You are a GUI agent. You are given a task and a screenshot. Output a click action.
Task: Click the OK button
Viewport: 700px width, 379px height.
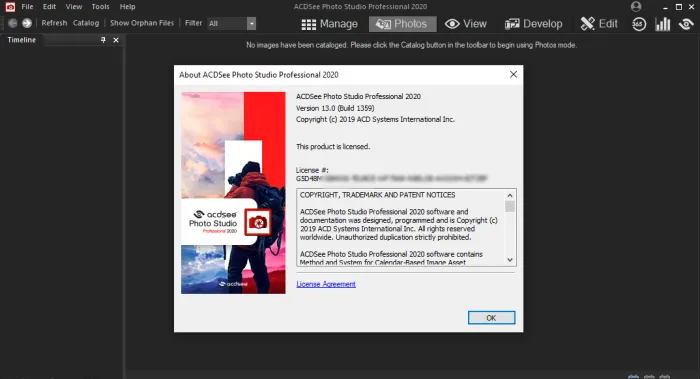pos(492,318)
